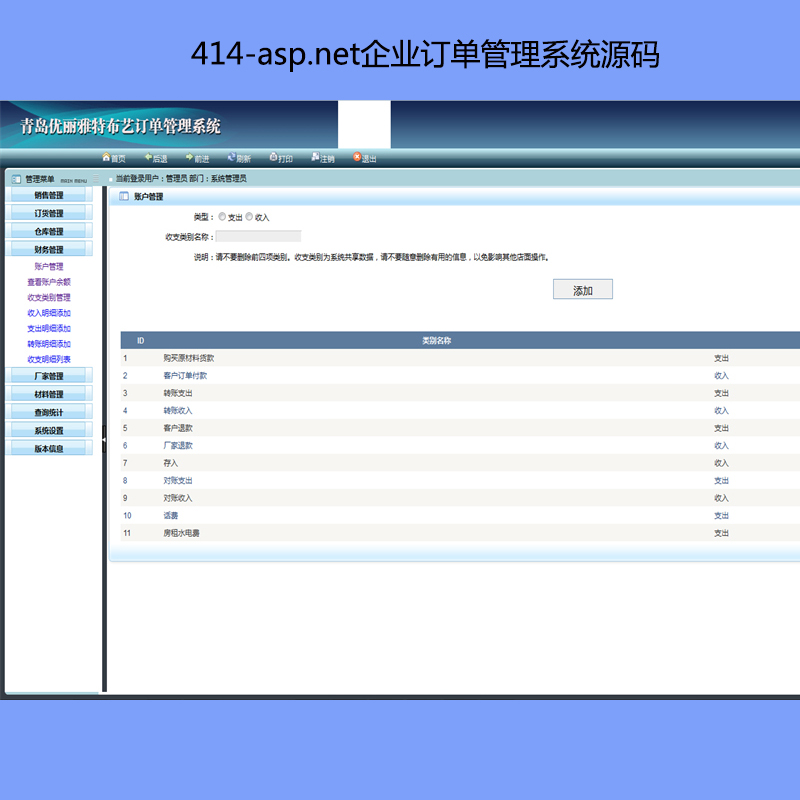The width and height of the screenshot is (800, 800).
Task: Expand the 仓库管理 menu section
Action: pyautogui.click(x=48, y=232)
